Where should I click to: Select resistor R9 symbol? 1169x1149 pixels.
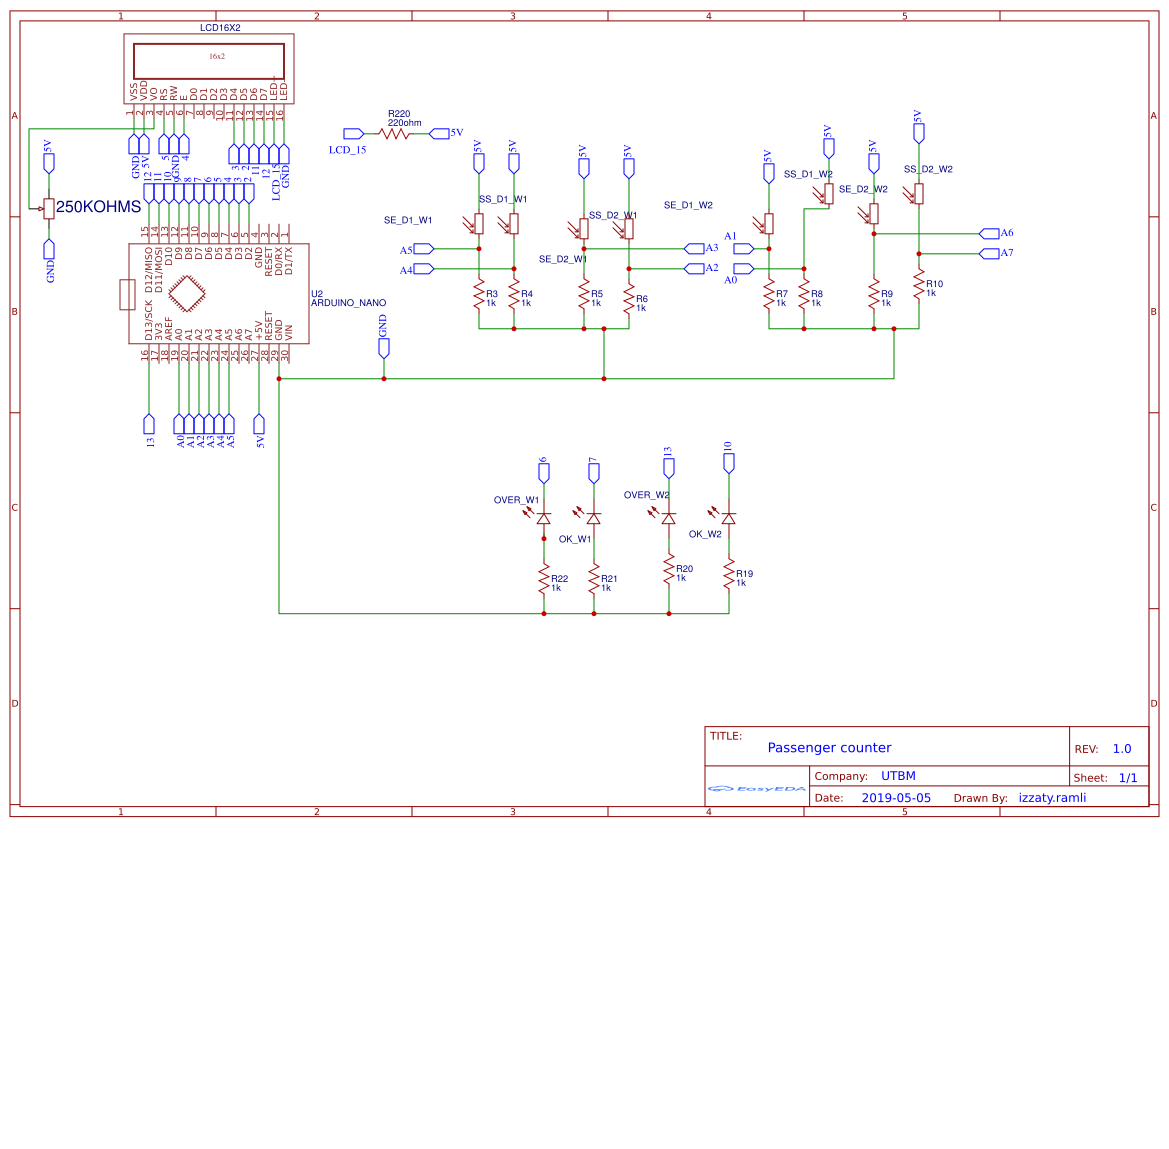[x=874, y=296]
